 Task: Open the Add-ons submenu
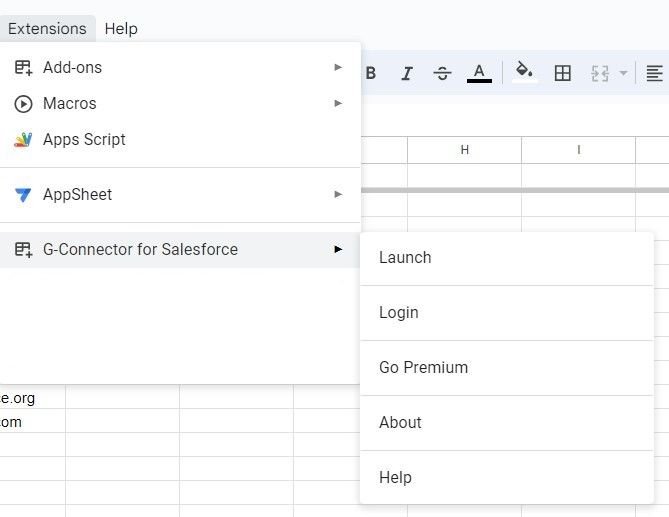(x=180, y=67)
